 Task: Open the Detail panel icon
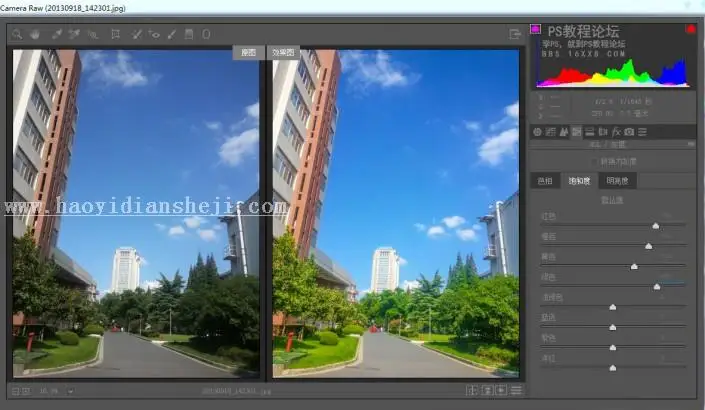click(563, 132)
